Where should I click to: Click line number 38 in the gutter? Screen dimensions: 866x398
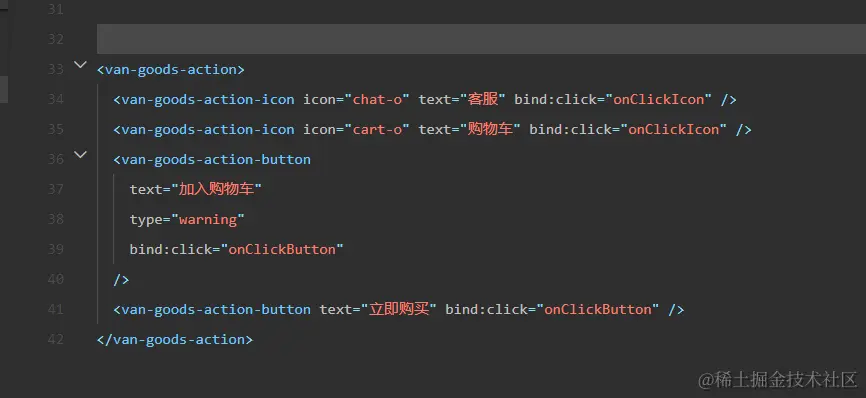point(55,219)
